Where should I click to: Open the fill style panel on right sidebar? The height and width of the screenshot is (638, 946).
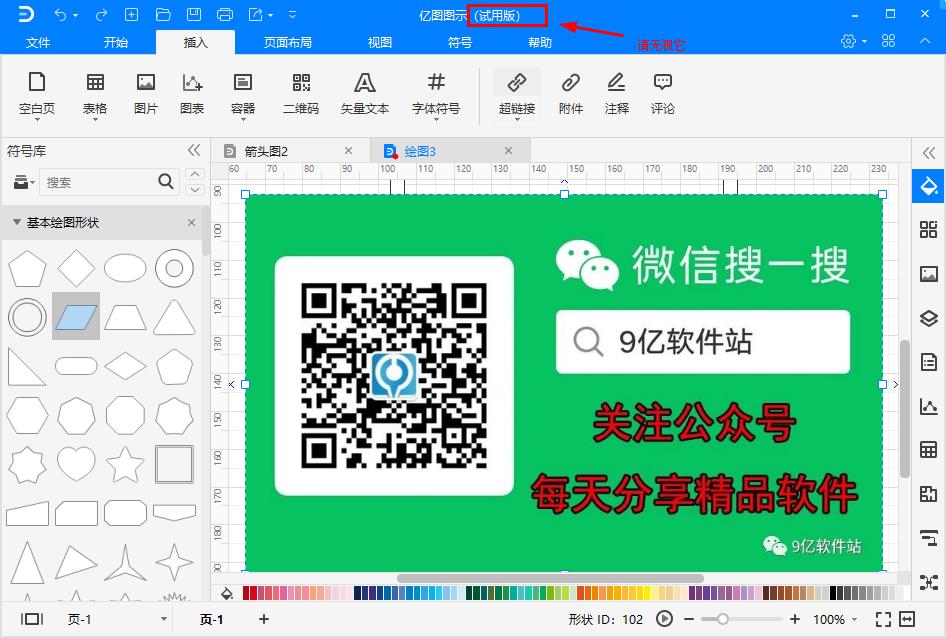pos(929,186)
